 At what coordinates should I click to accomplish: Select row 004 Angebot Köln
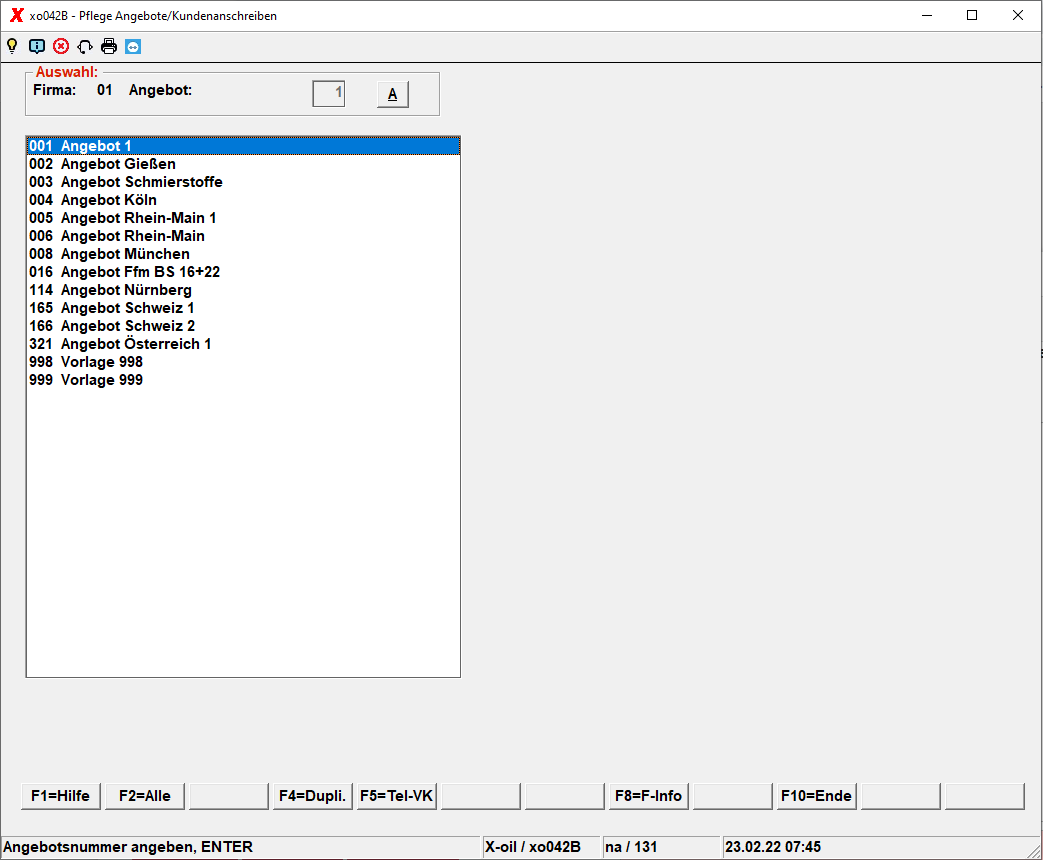(243, 200)
